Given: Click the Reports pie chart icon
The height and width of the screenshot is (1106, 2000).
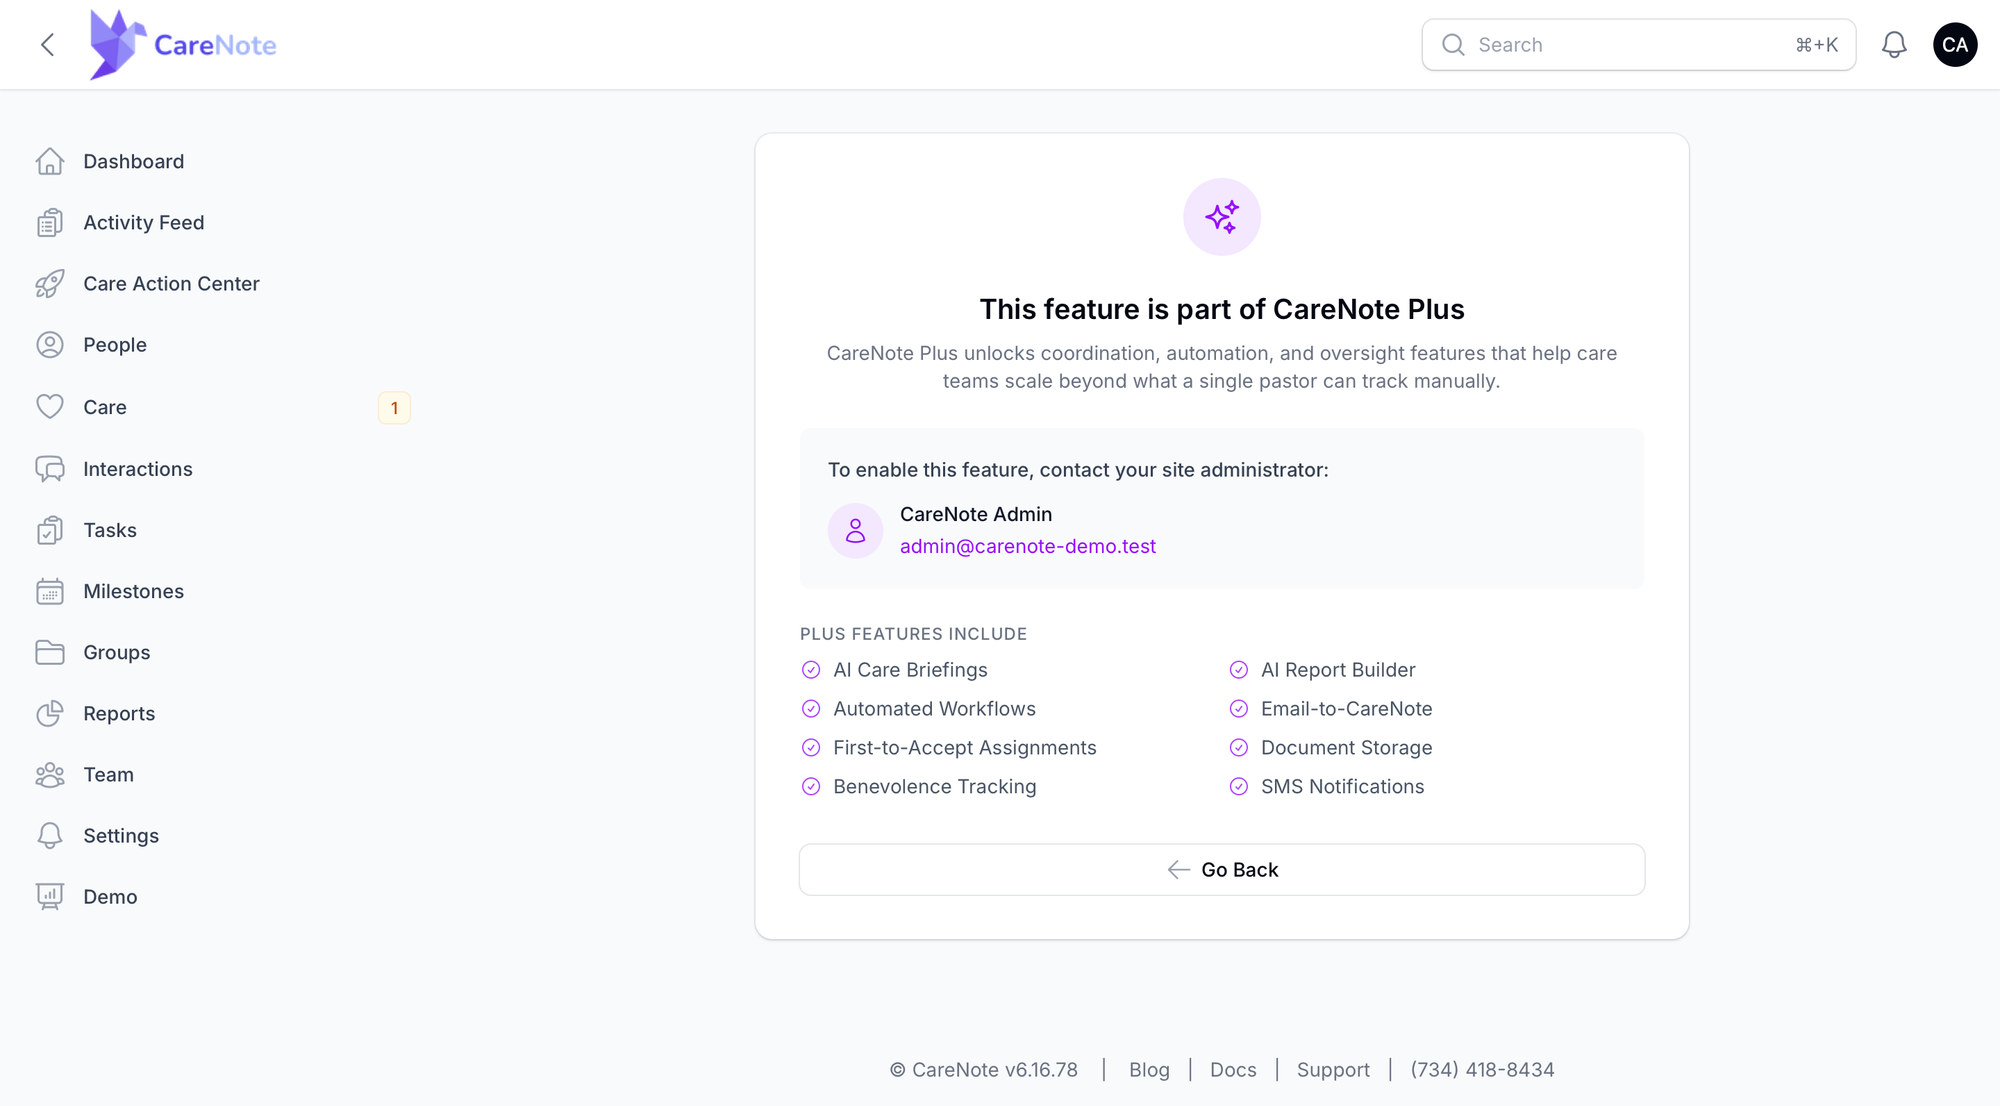Looking at the screenshot, I should [x=50, y=713].
